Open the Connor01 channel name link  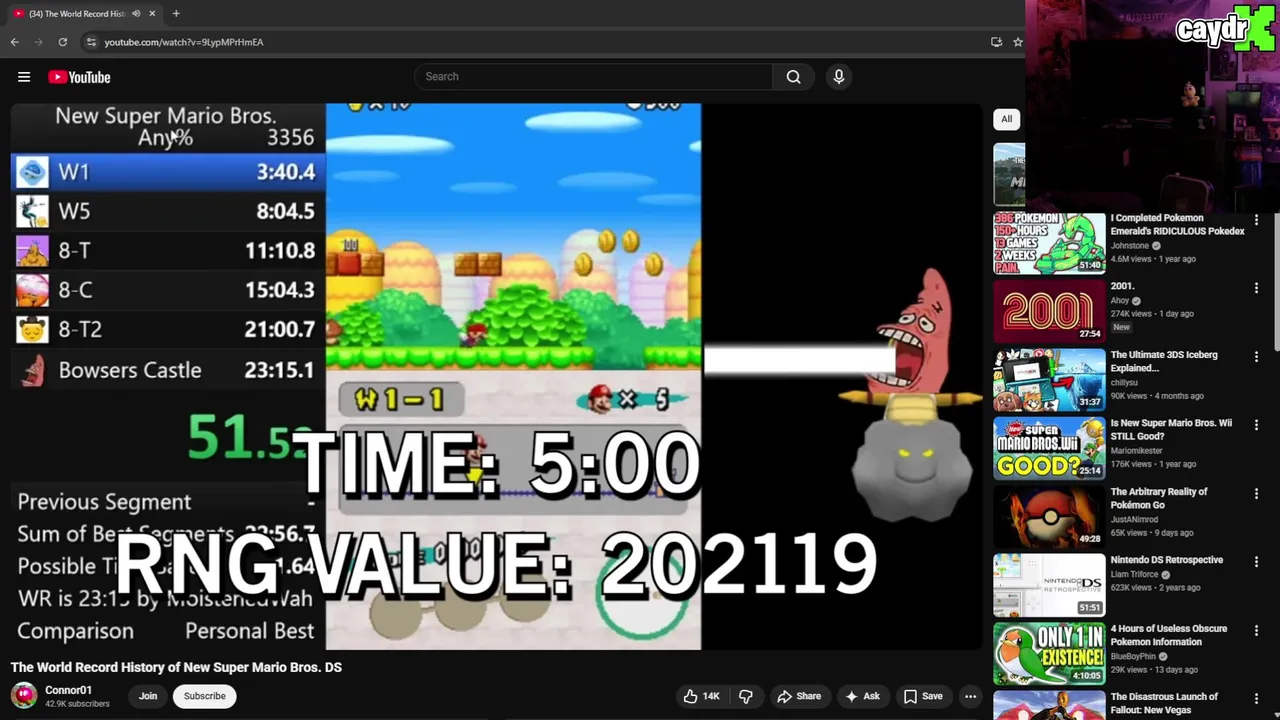(68, 690)
